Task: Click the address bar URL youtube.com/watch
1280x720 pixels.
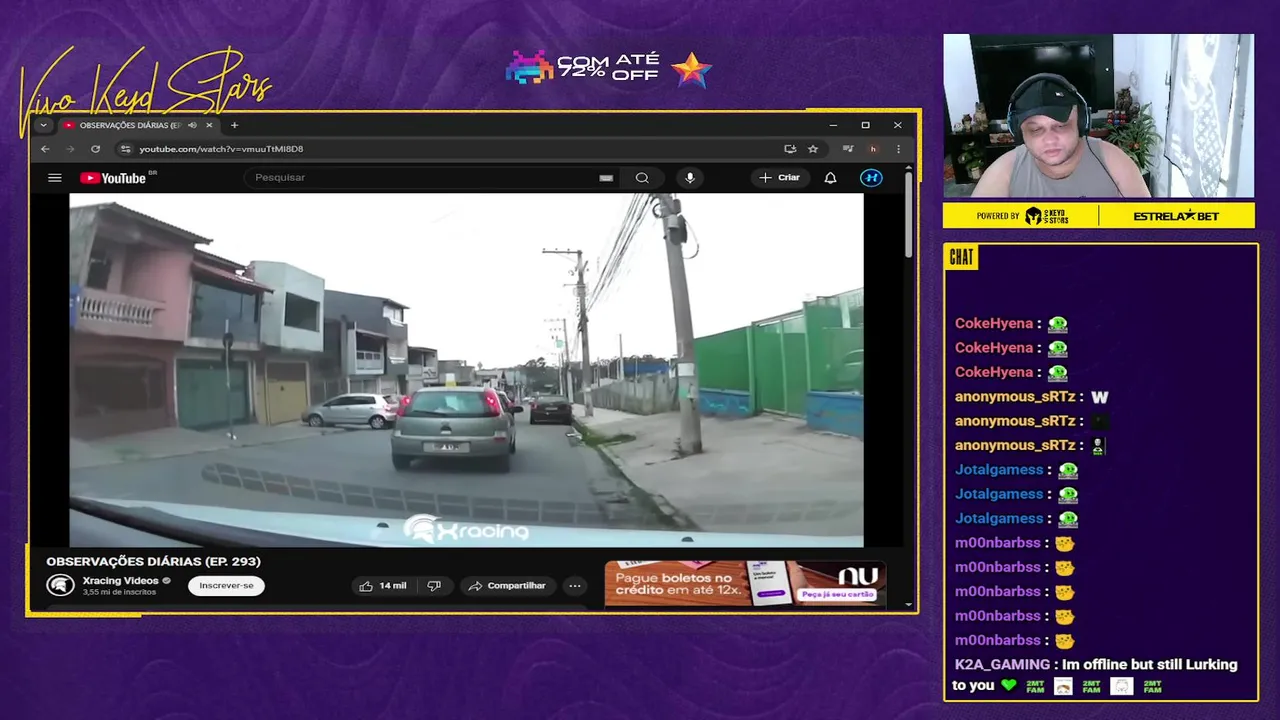Action: coord(221,149)
